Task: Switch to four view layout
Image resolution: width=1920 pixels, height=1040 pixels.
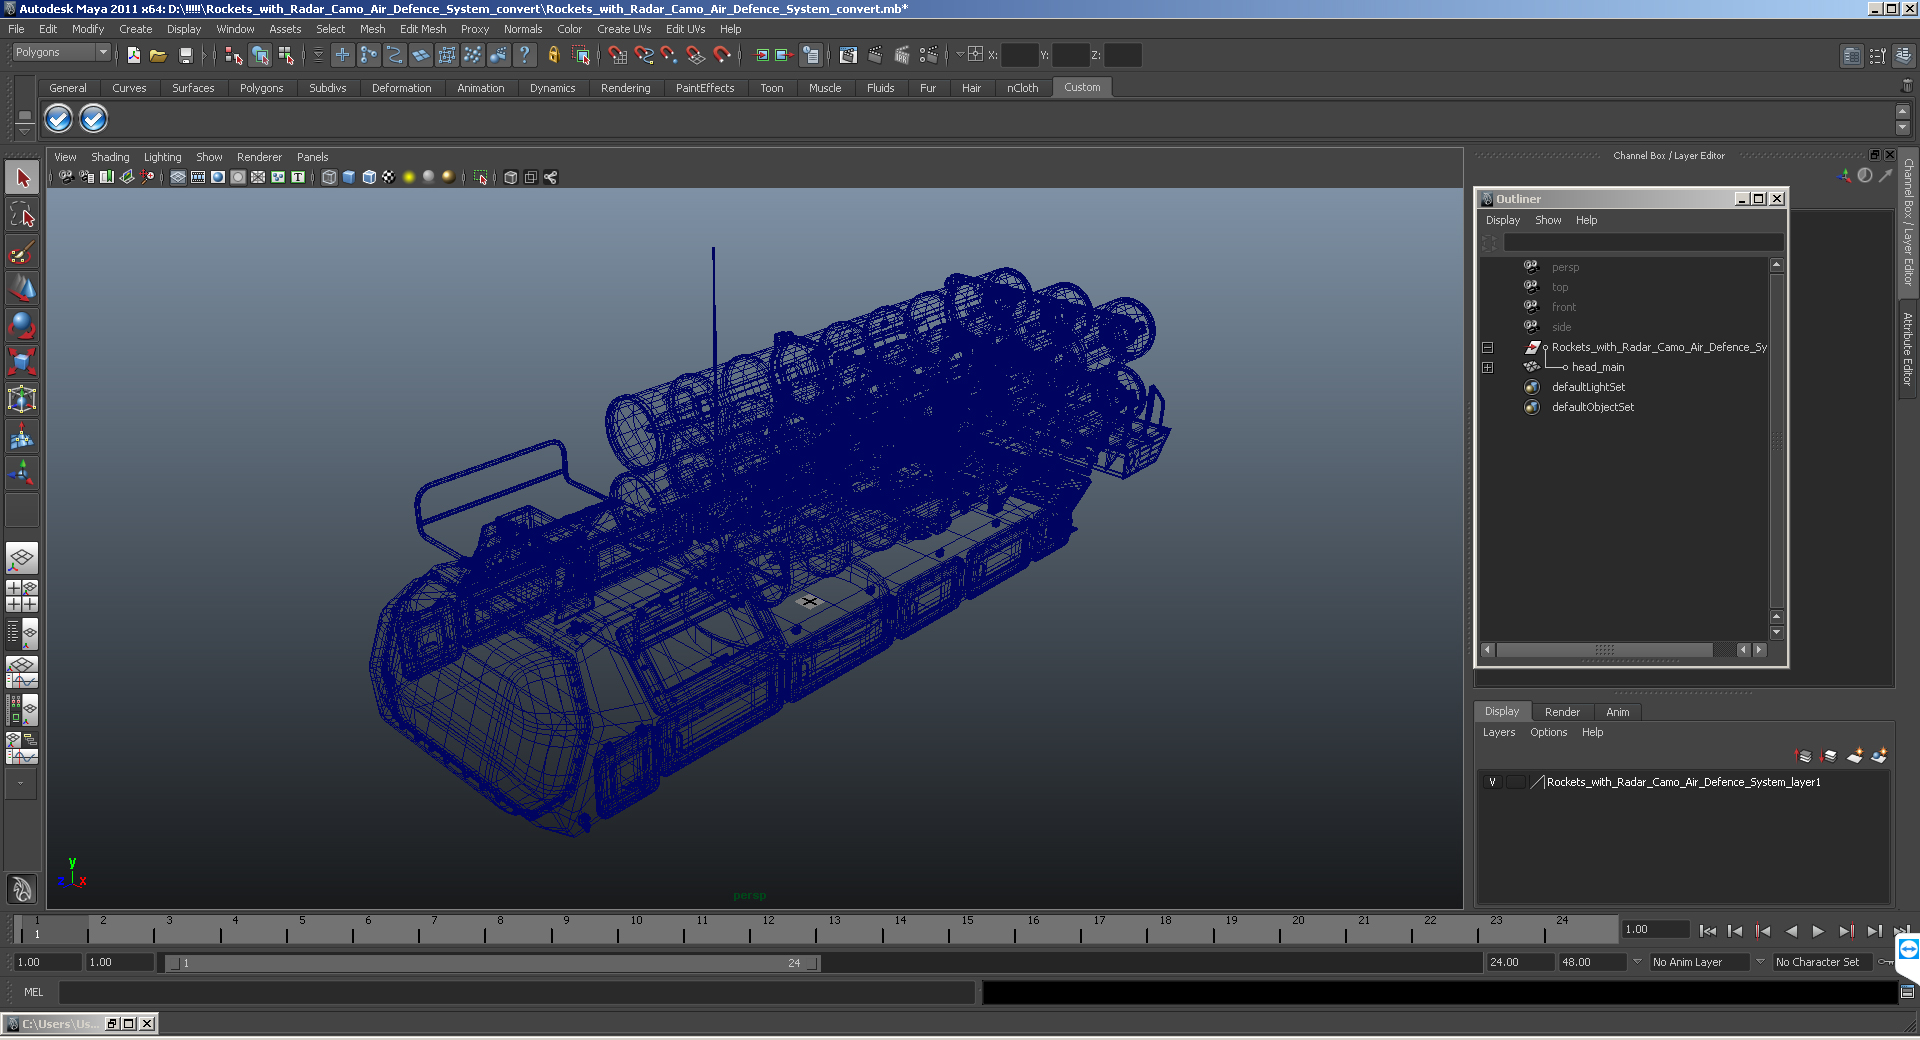Action: (22, 596)
